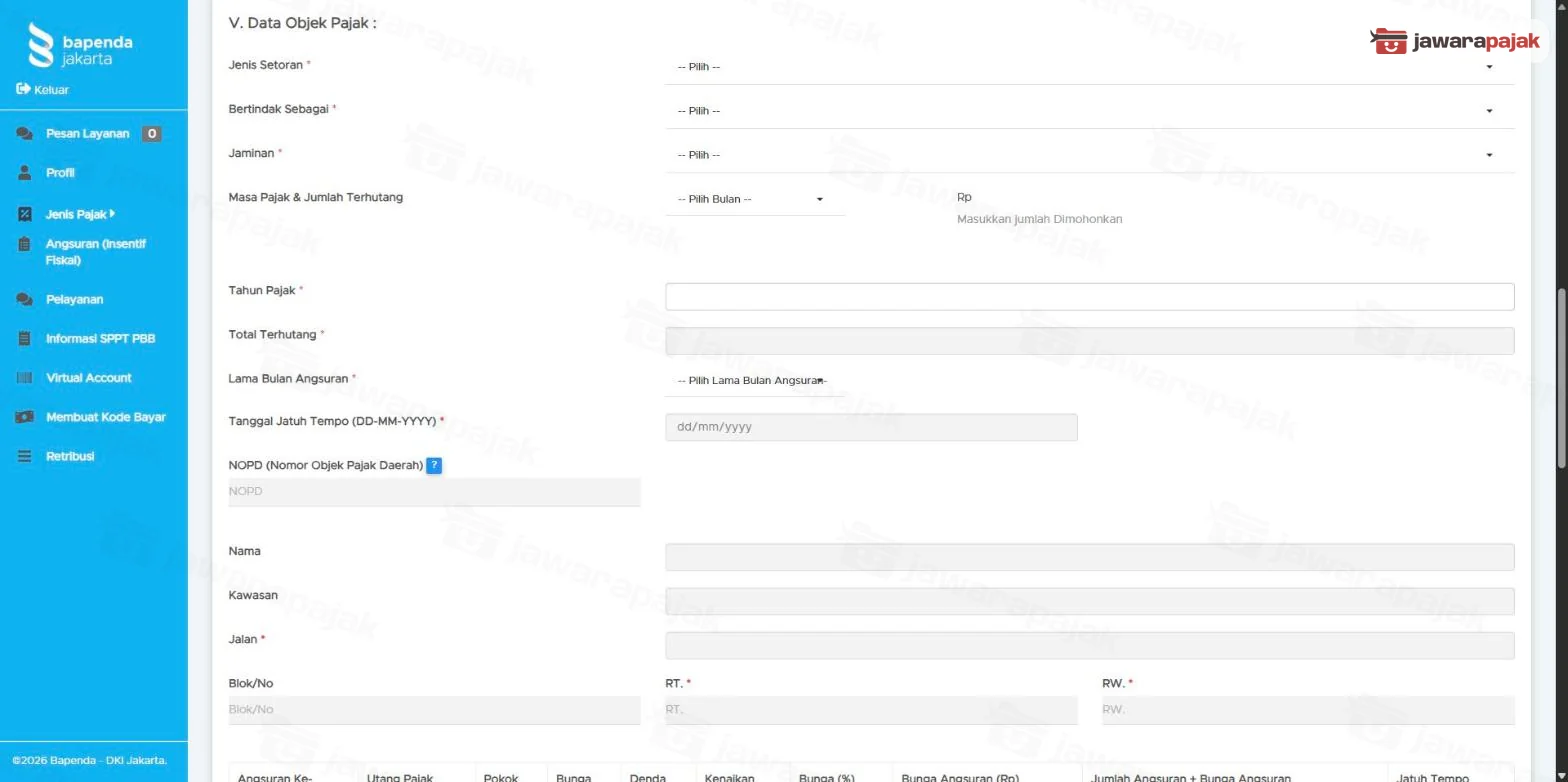Open the Jenis Setoran dropdown
The image size is (1568, 782).
pyautogui.click(x=1089, y=67)
